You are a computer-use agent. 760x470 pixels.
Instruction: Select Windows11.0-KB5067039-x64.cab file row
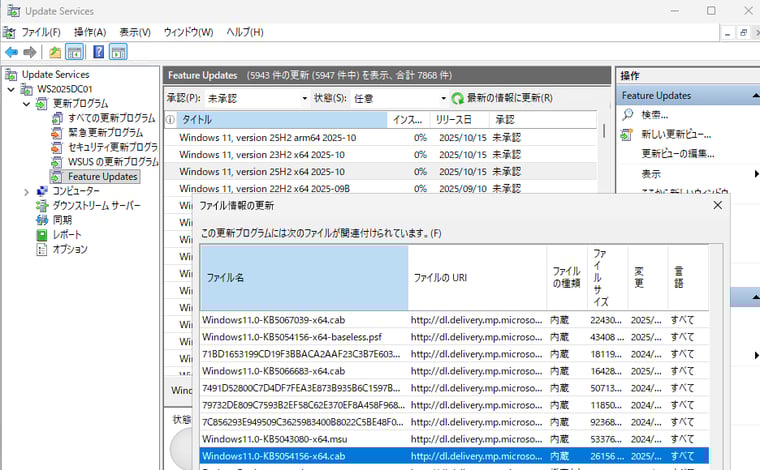click(x=454, y=320)
